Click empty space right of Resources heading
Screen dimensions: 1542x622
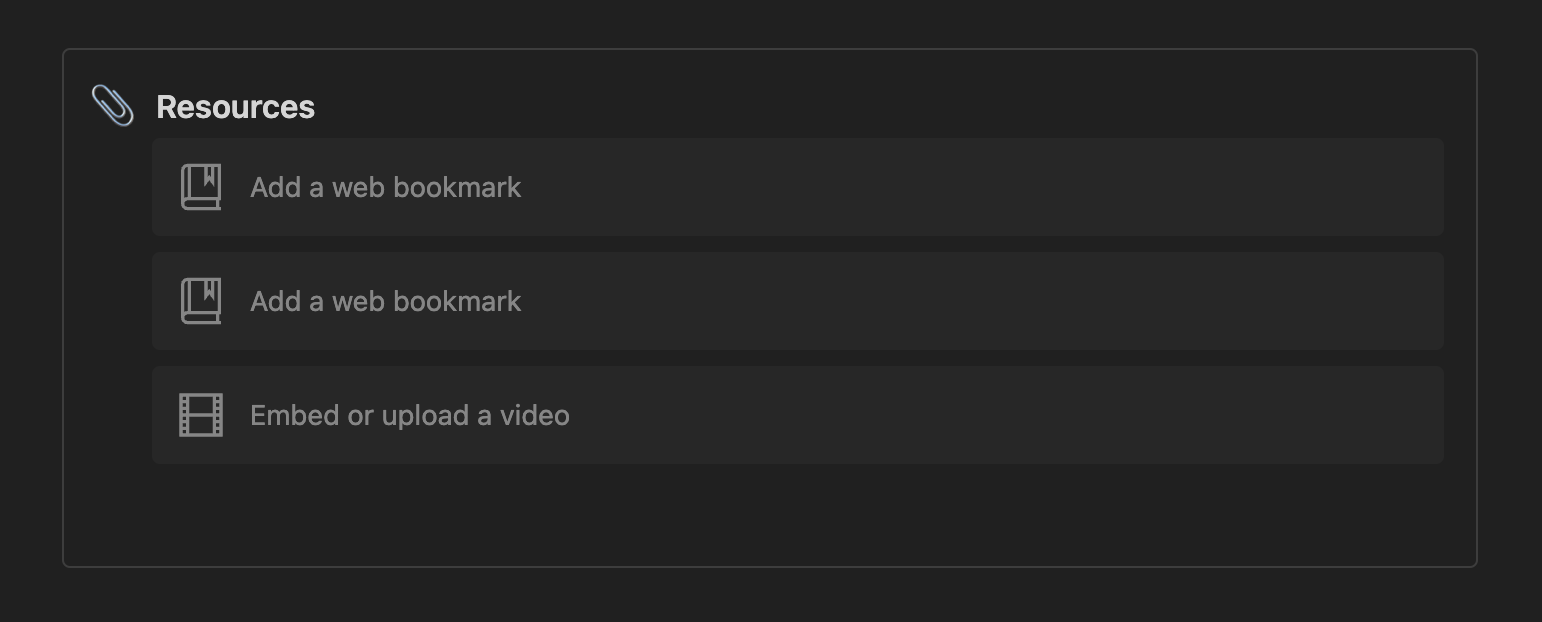pos(880,107)
